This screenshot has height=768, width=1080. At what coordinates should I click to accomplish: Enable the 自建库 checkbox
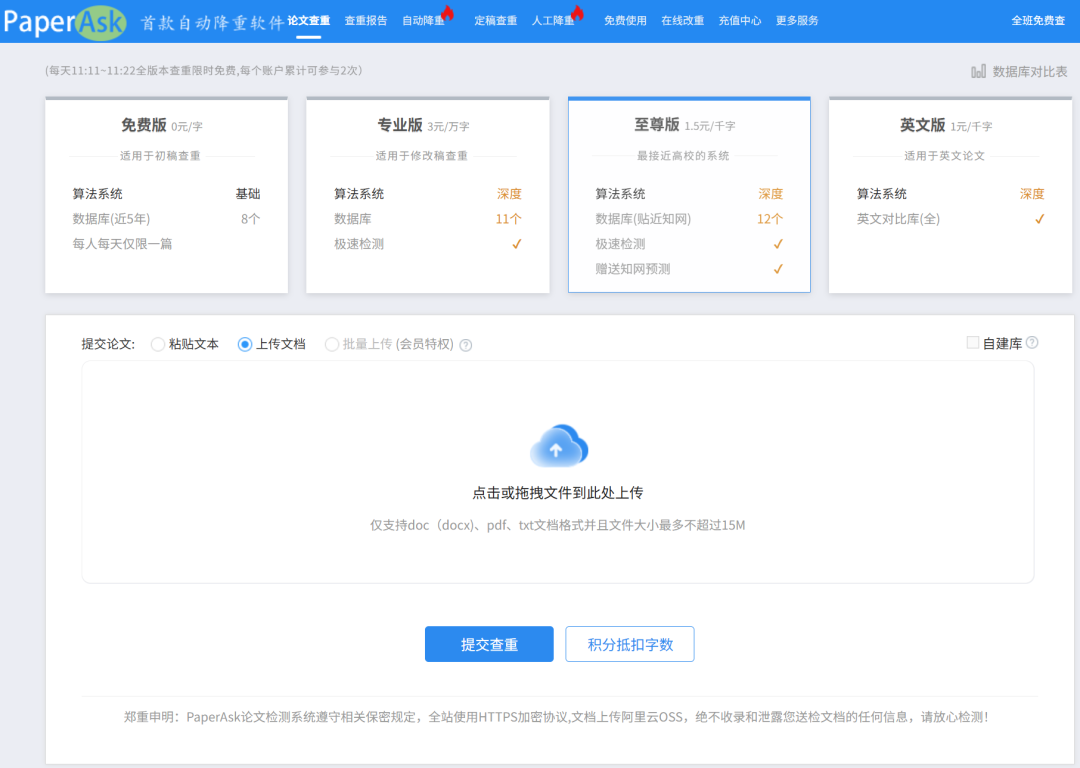pyautogui.click(x=973, y=343)
